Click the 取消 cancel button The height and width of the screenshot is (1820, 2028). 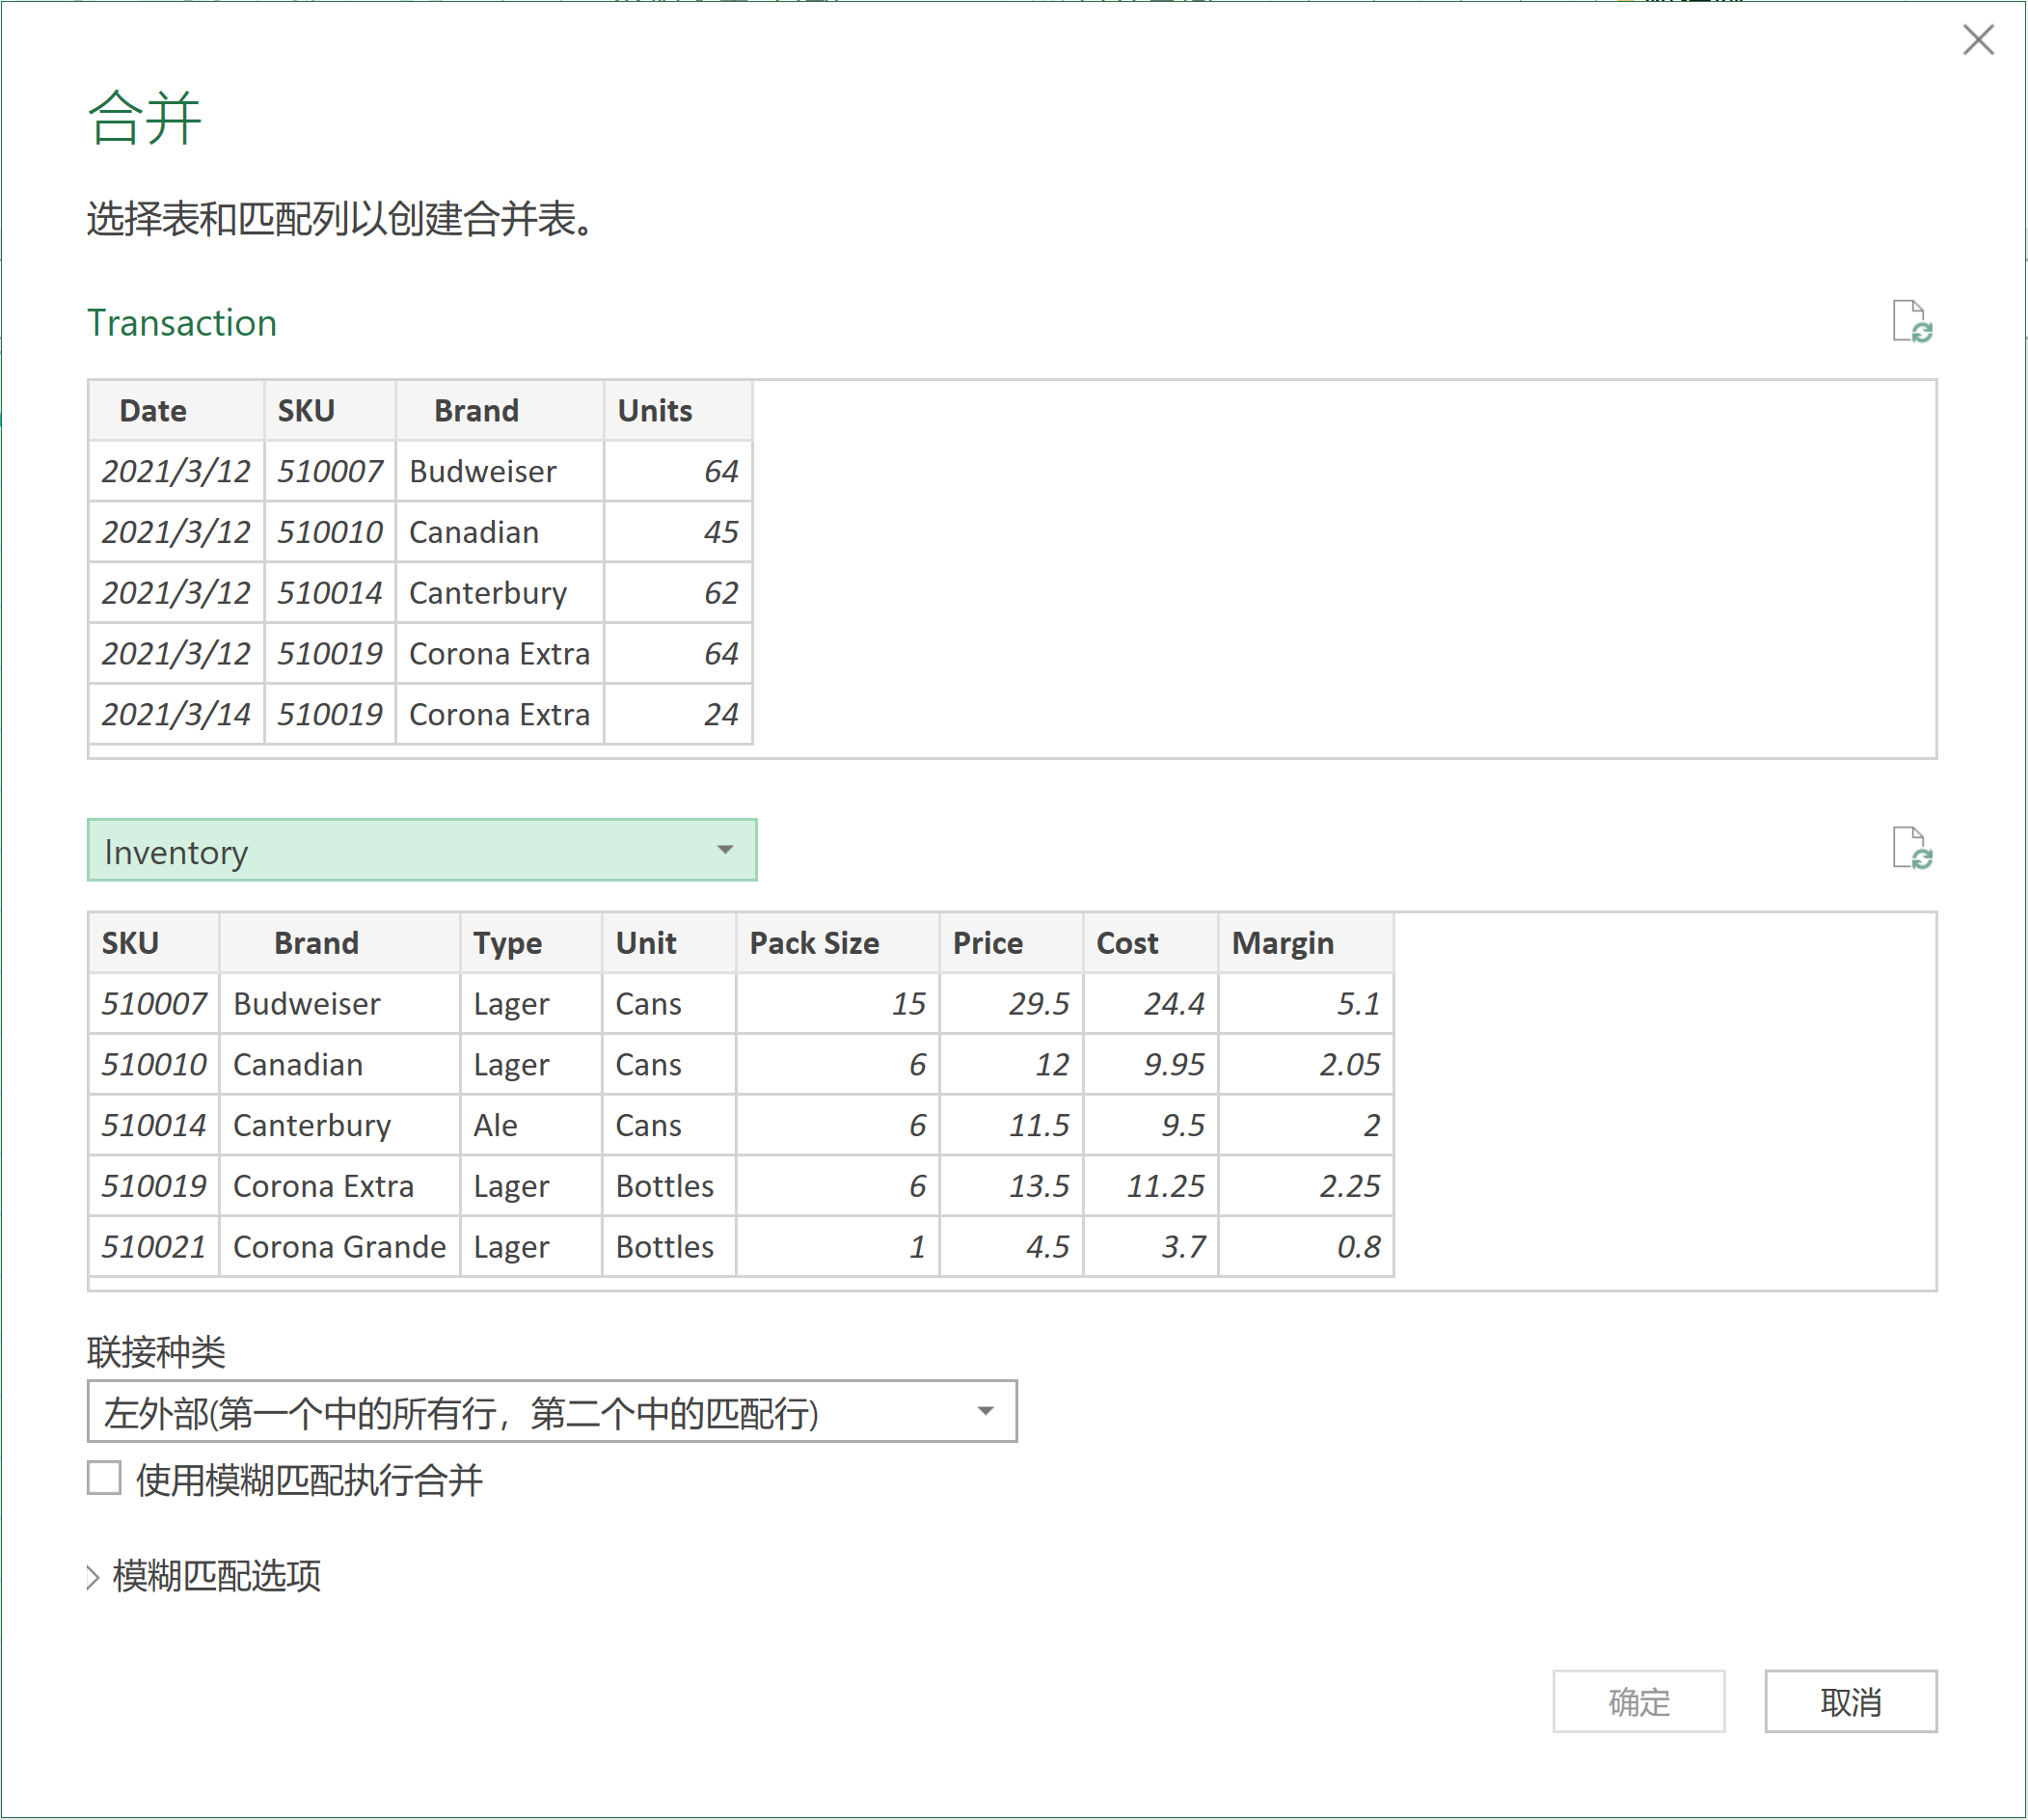(1849, 1700)
